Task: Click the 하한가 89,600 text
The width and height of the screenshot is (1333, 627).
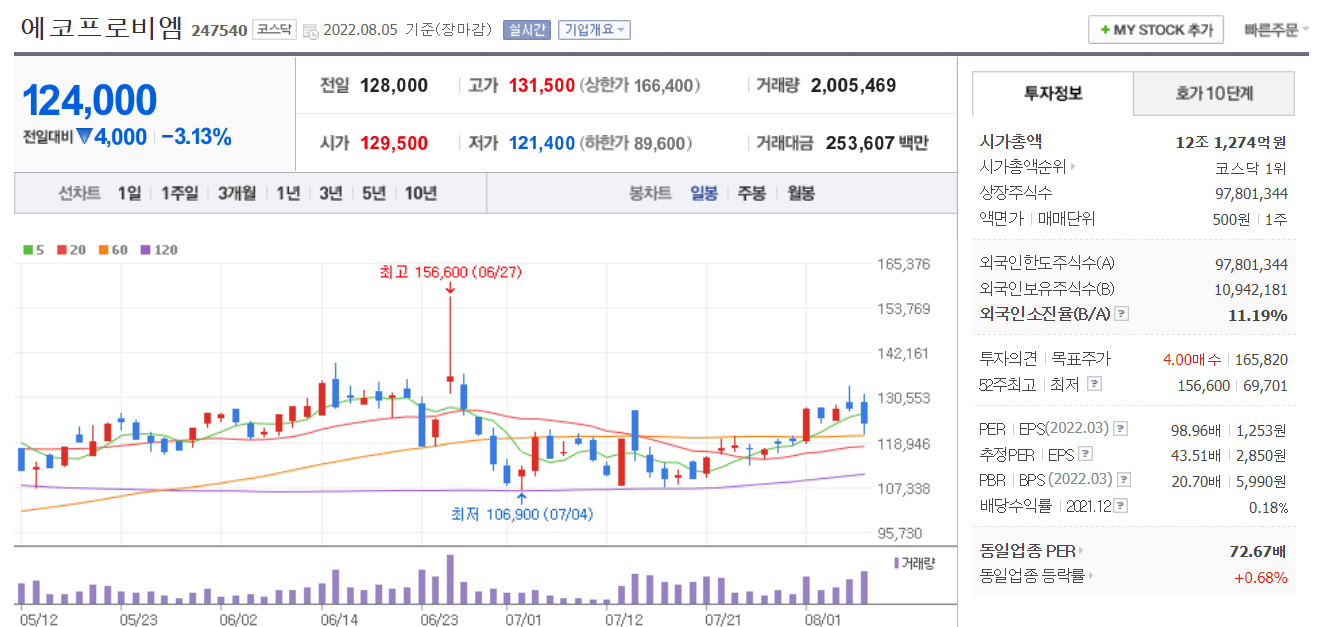Action: pos(636,144)
